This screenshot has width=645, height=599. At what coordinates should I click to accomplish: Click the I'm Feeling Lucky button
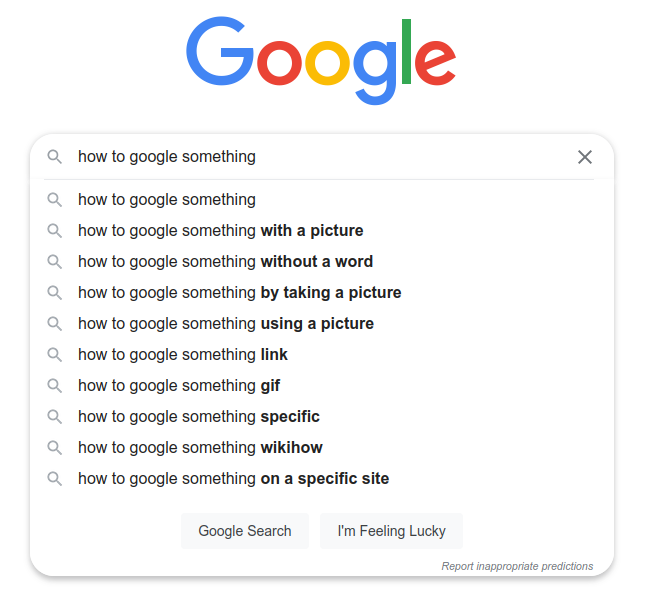(x=391, y=531)
